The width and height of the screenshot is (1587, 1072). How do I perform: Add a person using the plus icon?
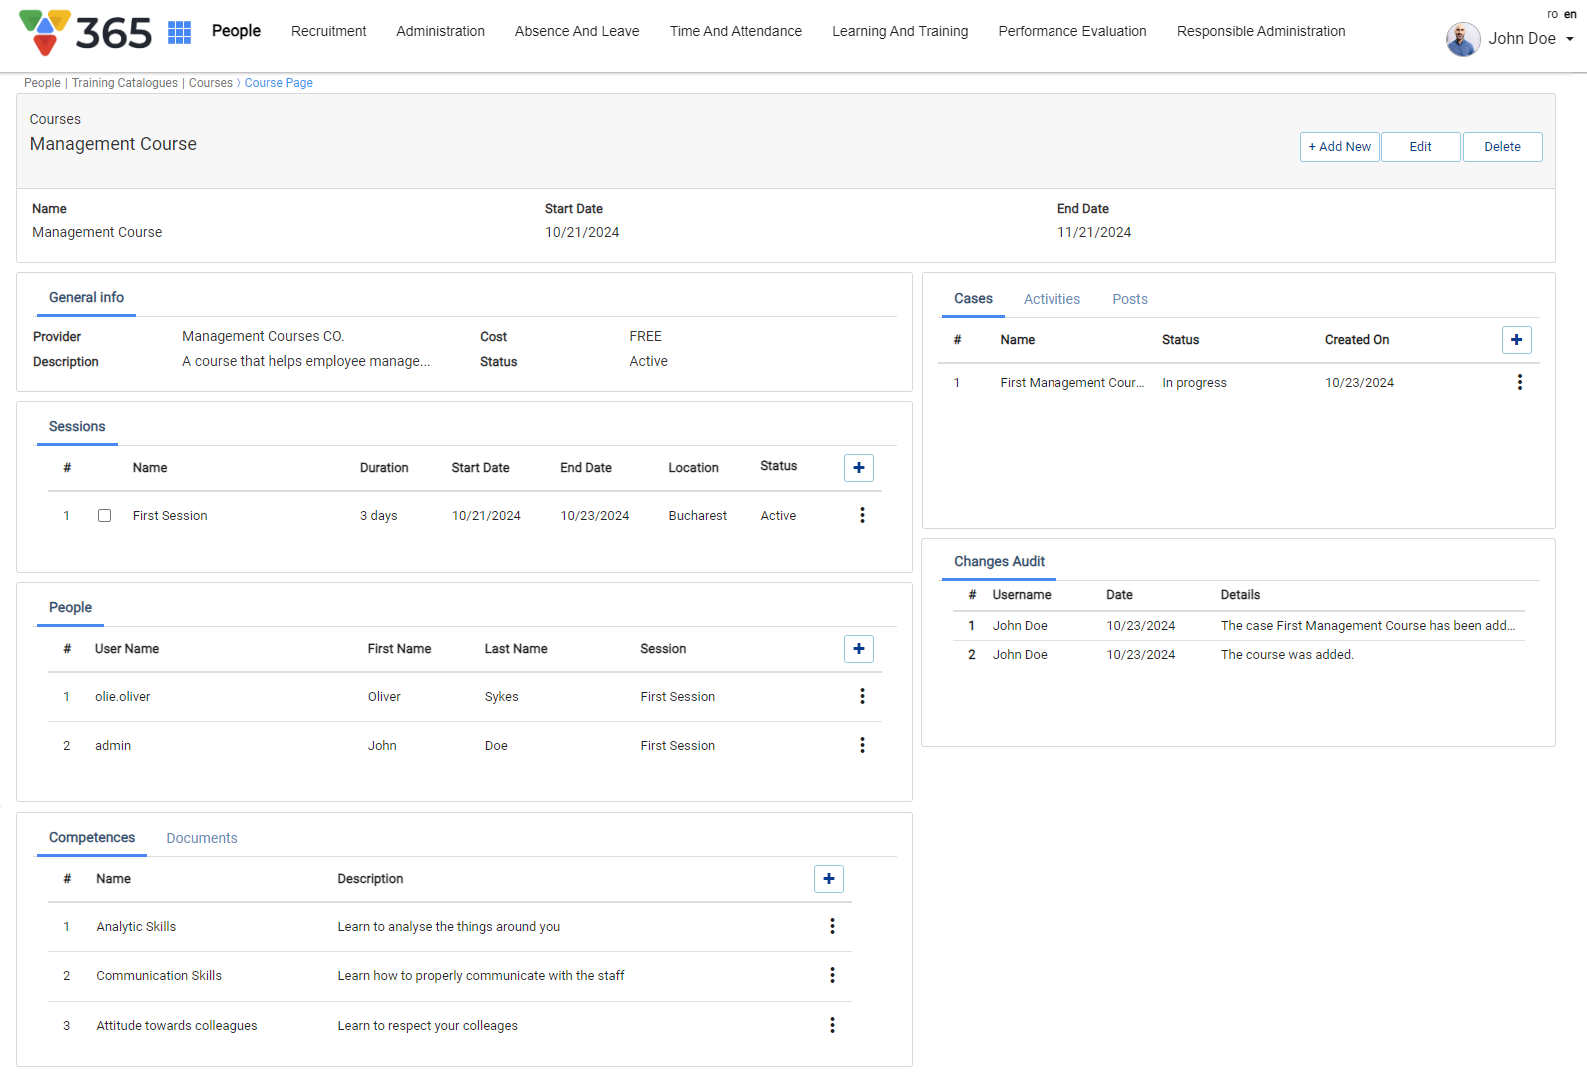pos(858,649)
